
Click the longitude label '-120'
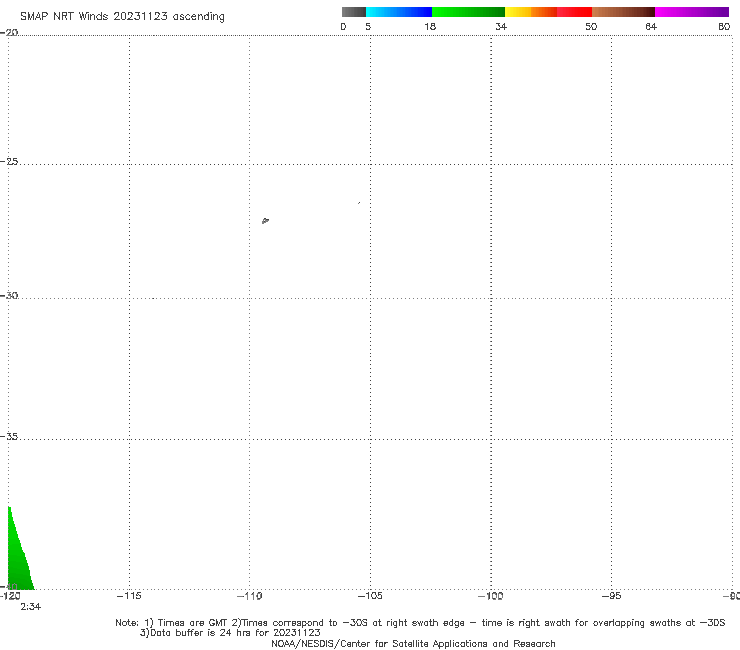[10, 596]
